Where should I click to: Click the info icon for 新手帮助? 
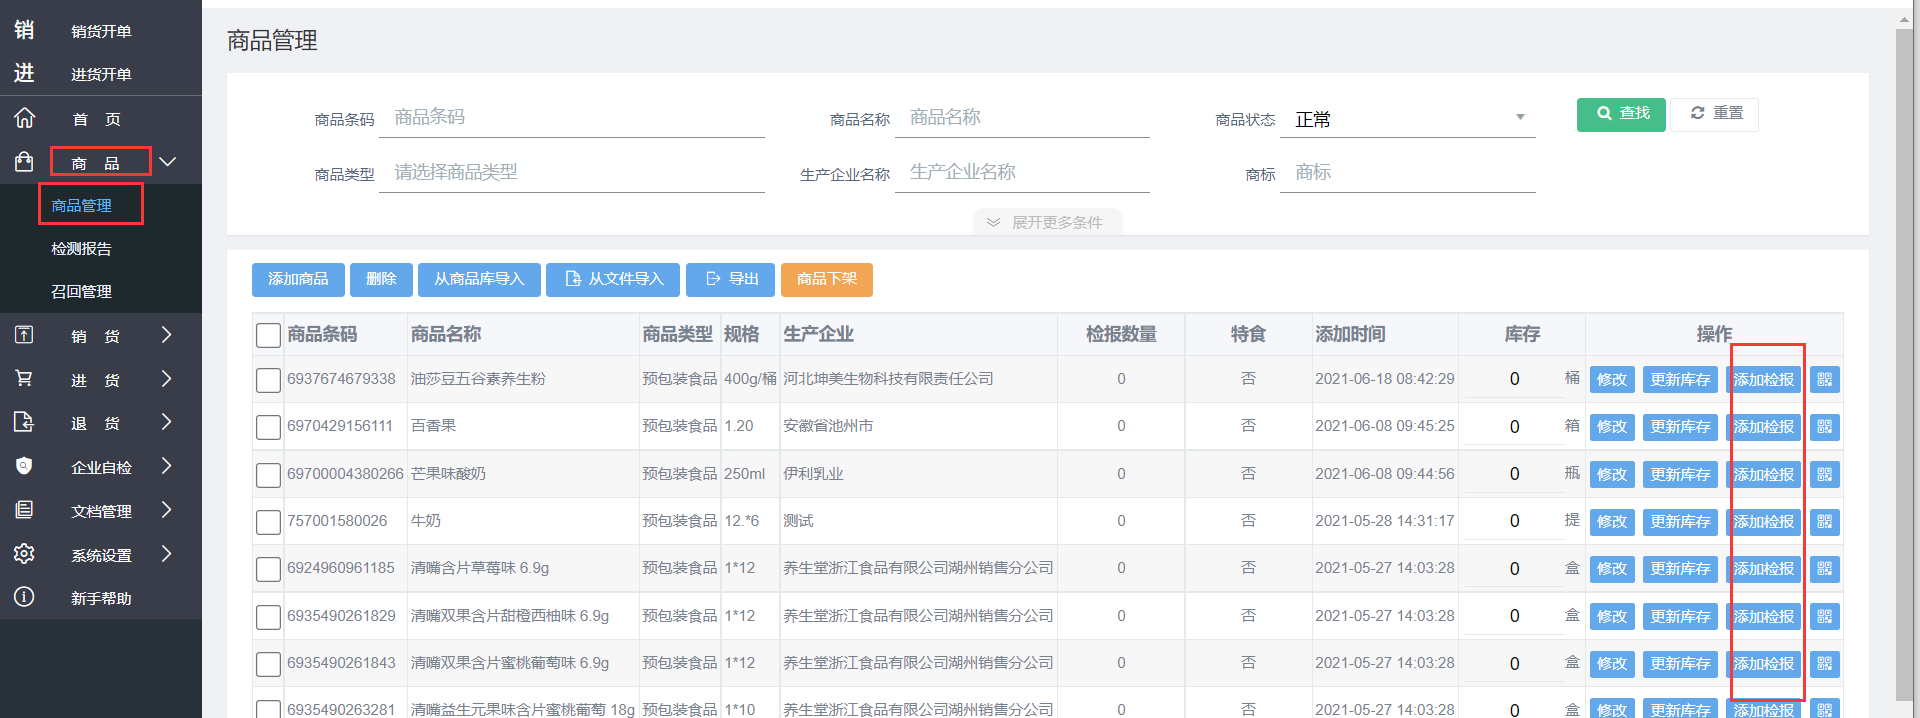25,597
